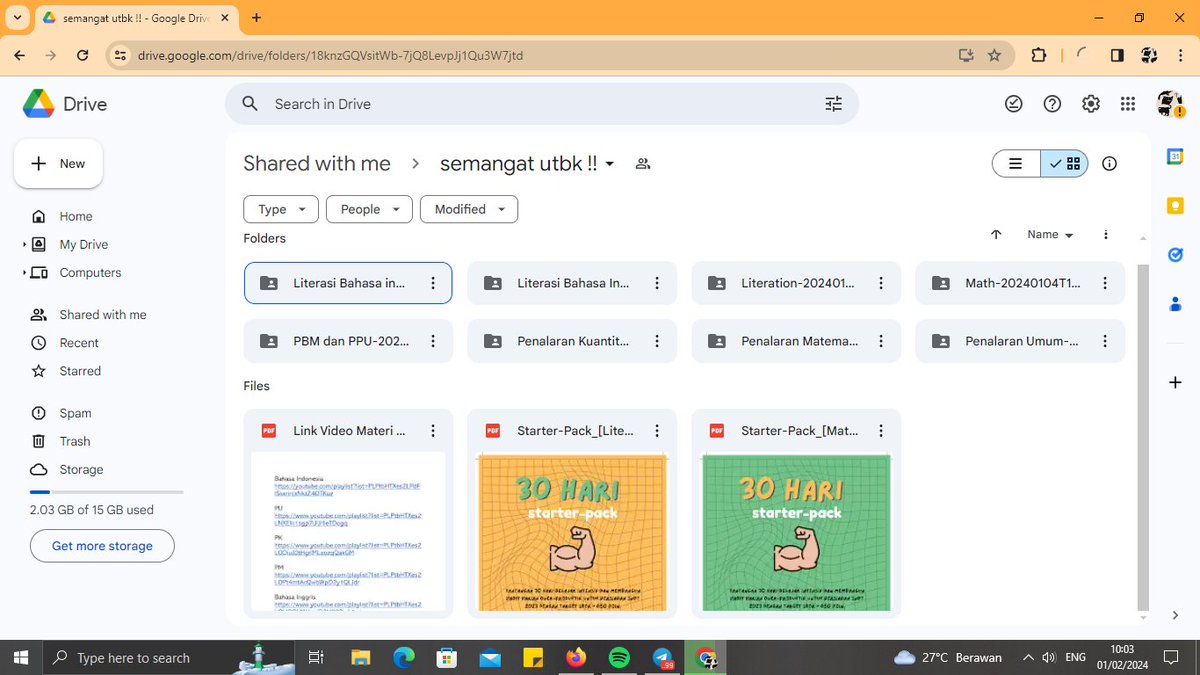Click the New button

pyautogui.click(x=59, y=163)
